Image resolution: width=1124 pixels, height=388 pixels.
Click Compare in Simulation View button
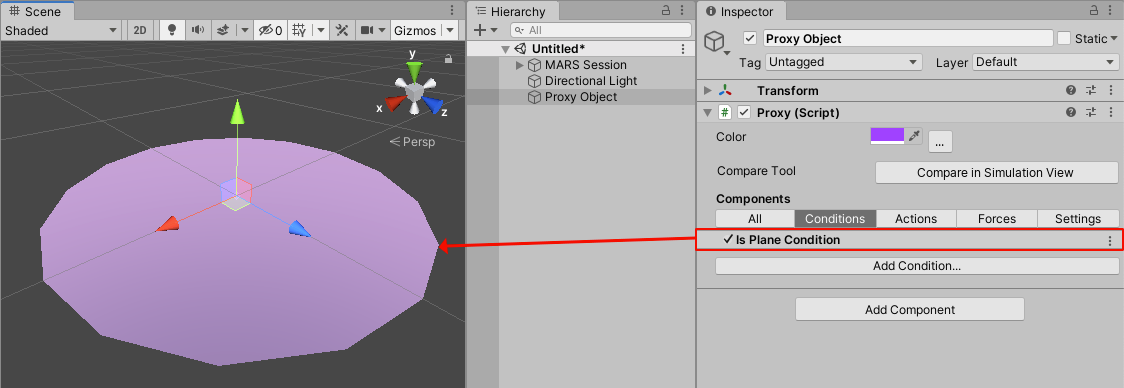(996, 172)
